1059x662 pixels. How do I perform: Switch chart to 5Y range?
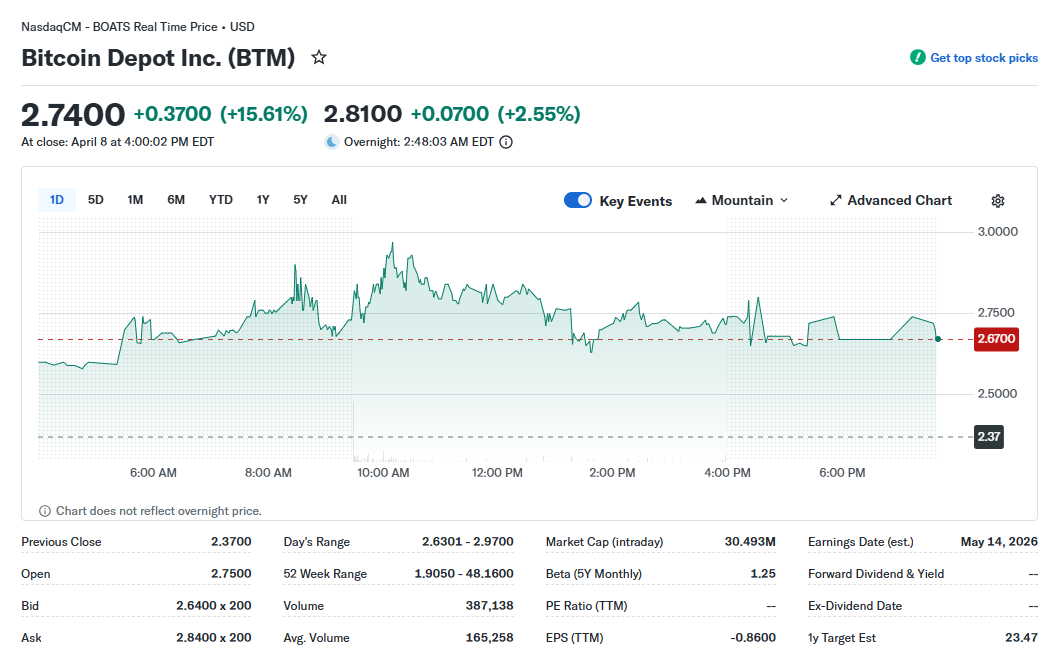click(300, 200)
